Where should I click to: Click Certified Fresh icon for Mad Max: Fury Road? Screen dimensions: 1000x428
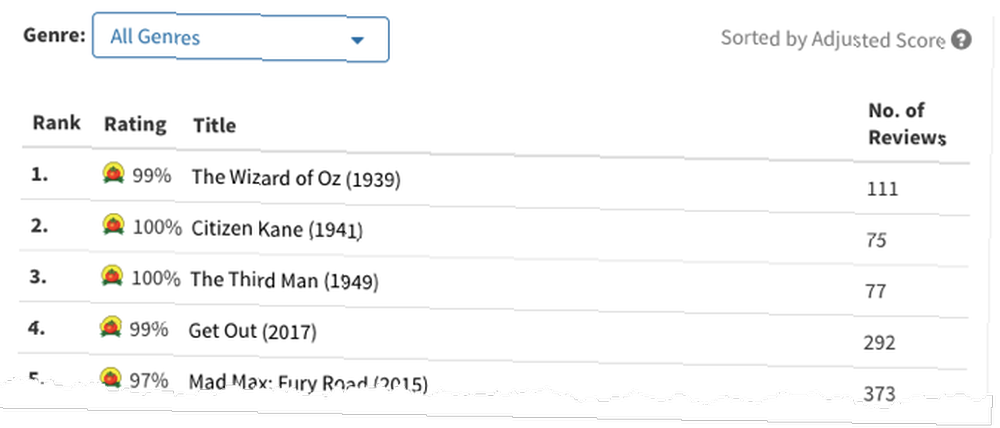(112, 378)
